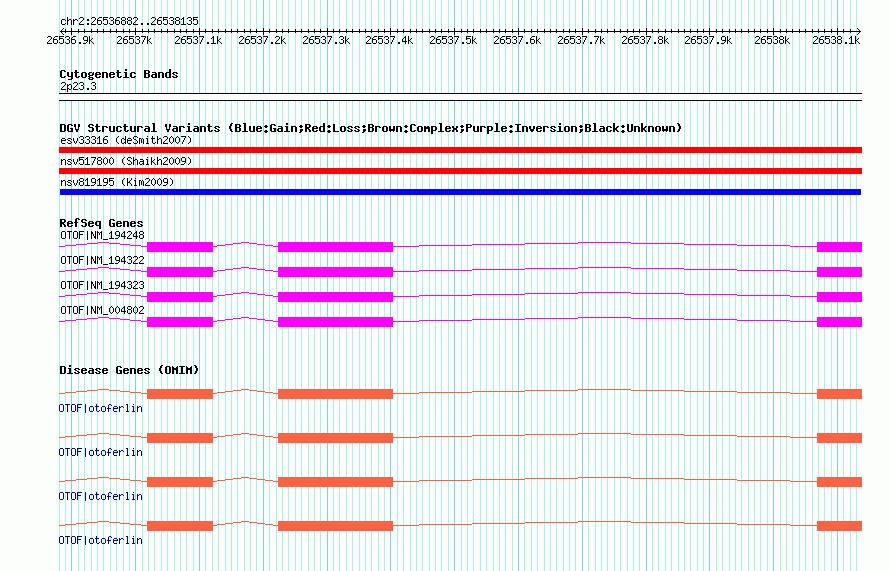Open transcript label OTOF|NM_194248

[102, 236]
